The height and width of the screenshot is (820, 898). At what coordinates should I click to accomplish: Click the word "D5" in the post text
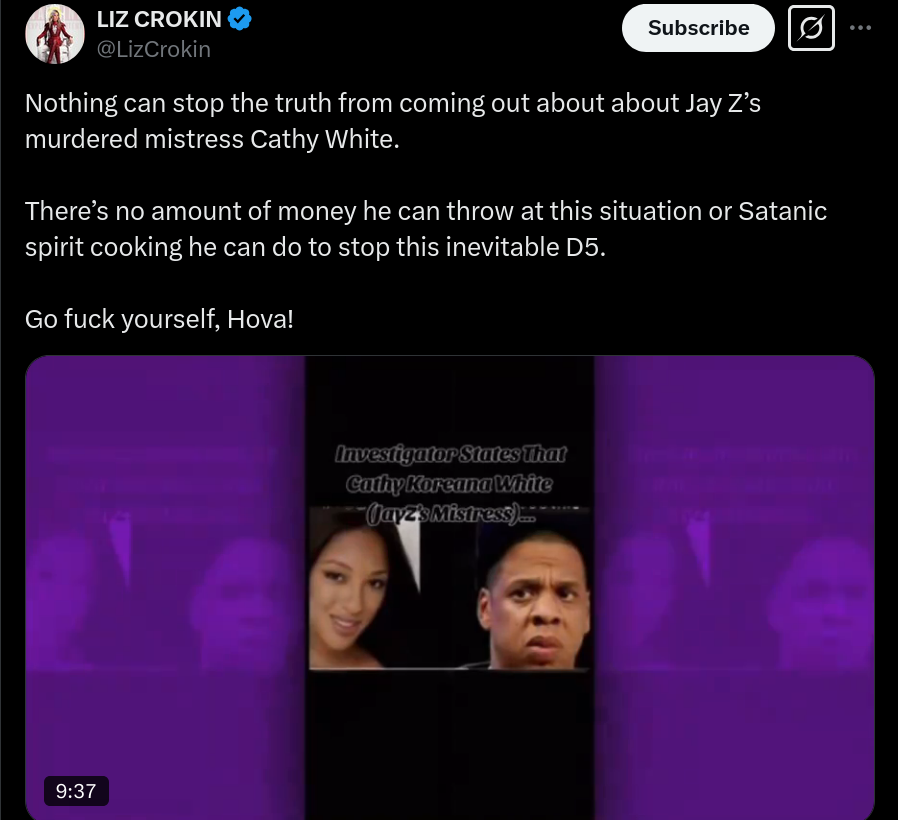[585, 247]
